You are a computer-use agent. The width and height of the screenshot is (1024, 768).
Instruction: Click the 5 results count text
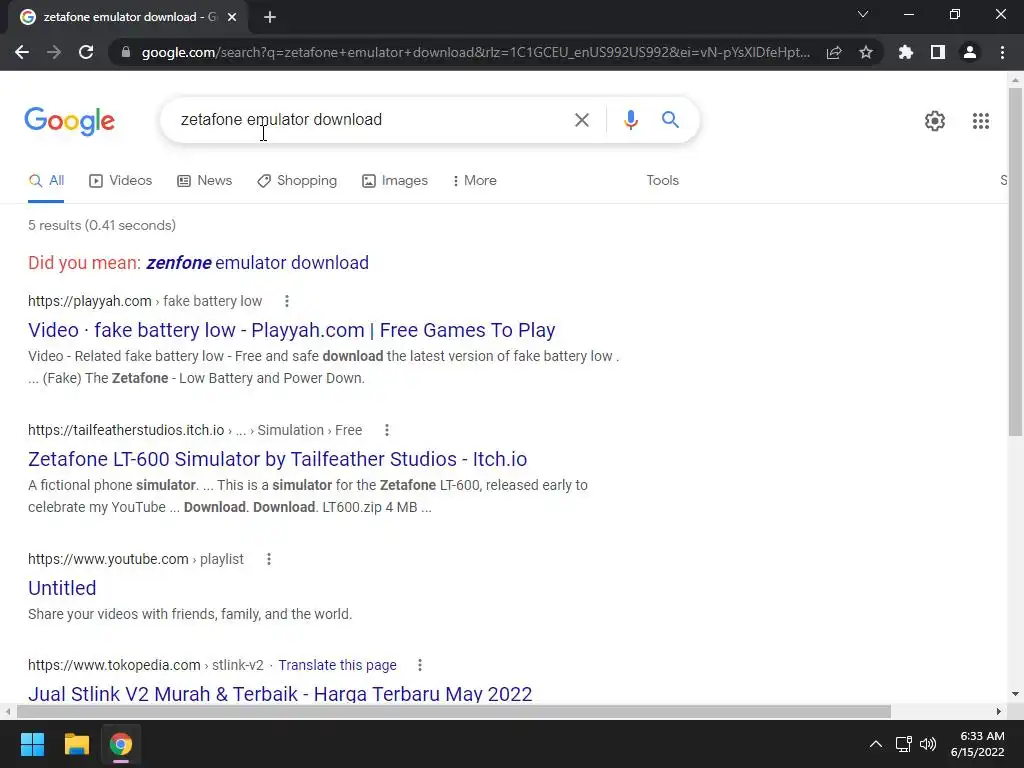[102, 225]
